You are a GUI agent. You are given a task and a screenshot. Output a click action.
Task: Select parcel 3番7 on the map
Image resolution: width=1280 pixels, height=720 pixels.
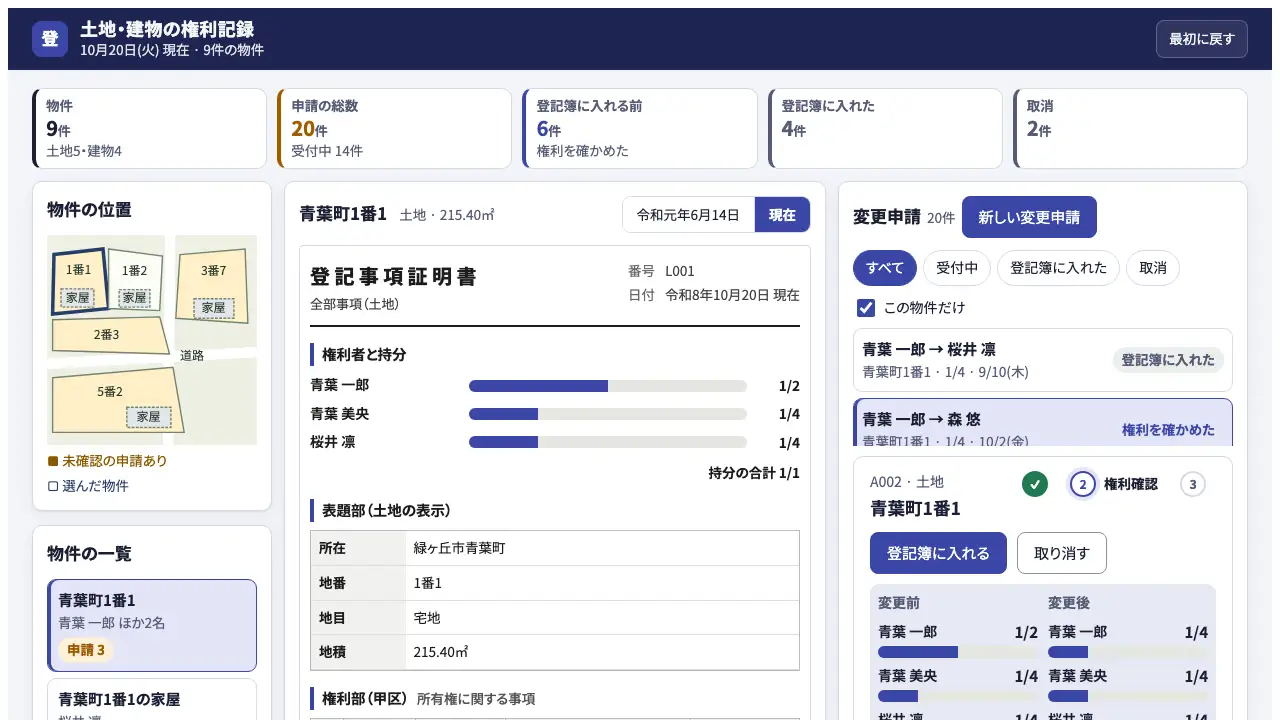click(x=213, y=284)
